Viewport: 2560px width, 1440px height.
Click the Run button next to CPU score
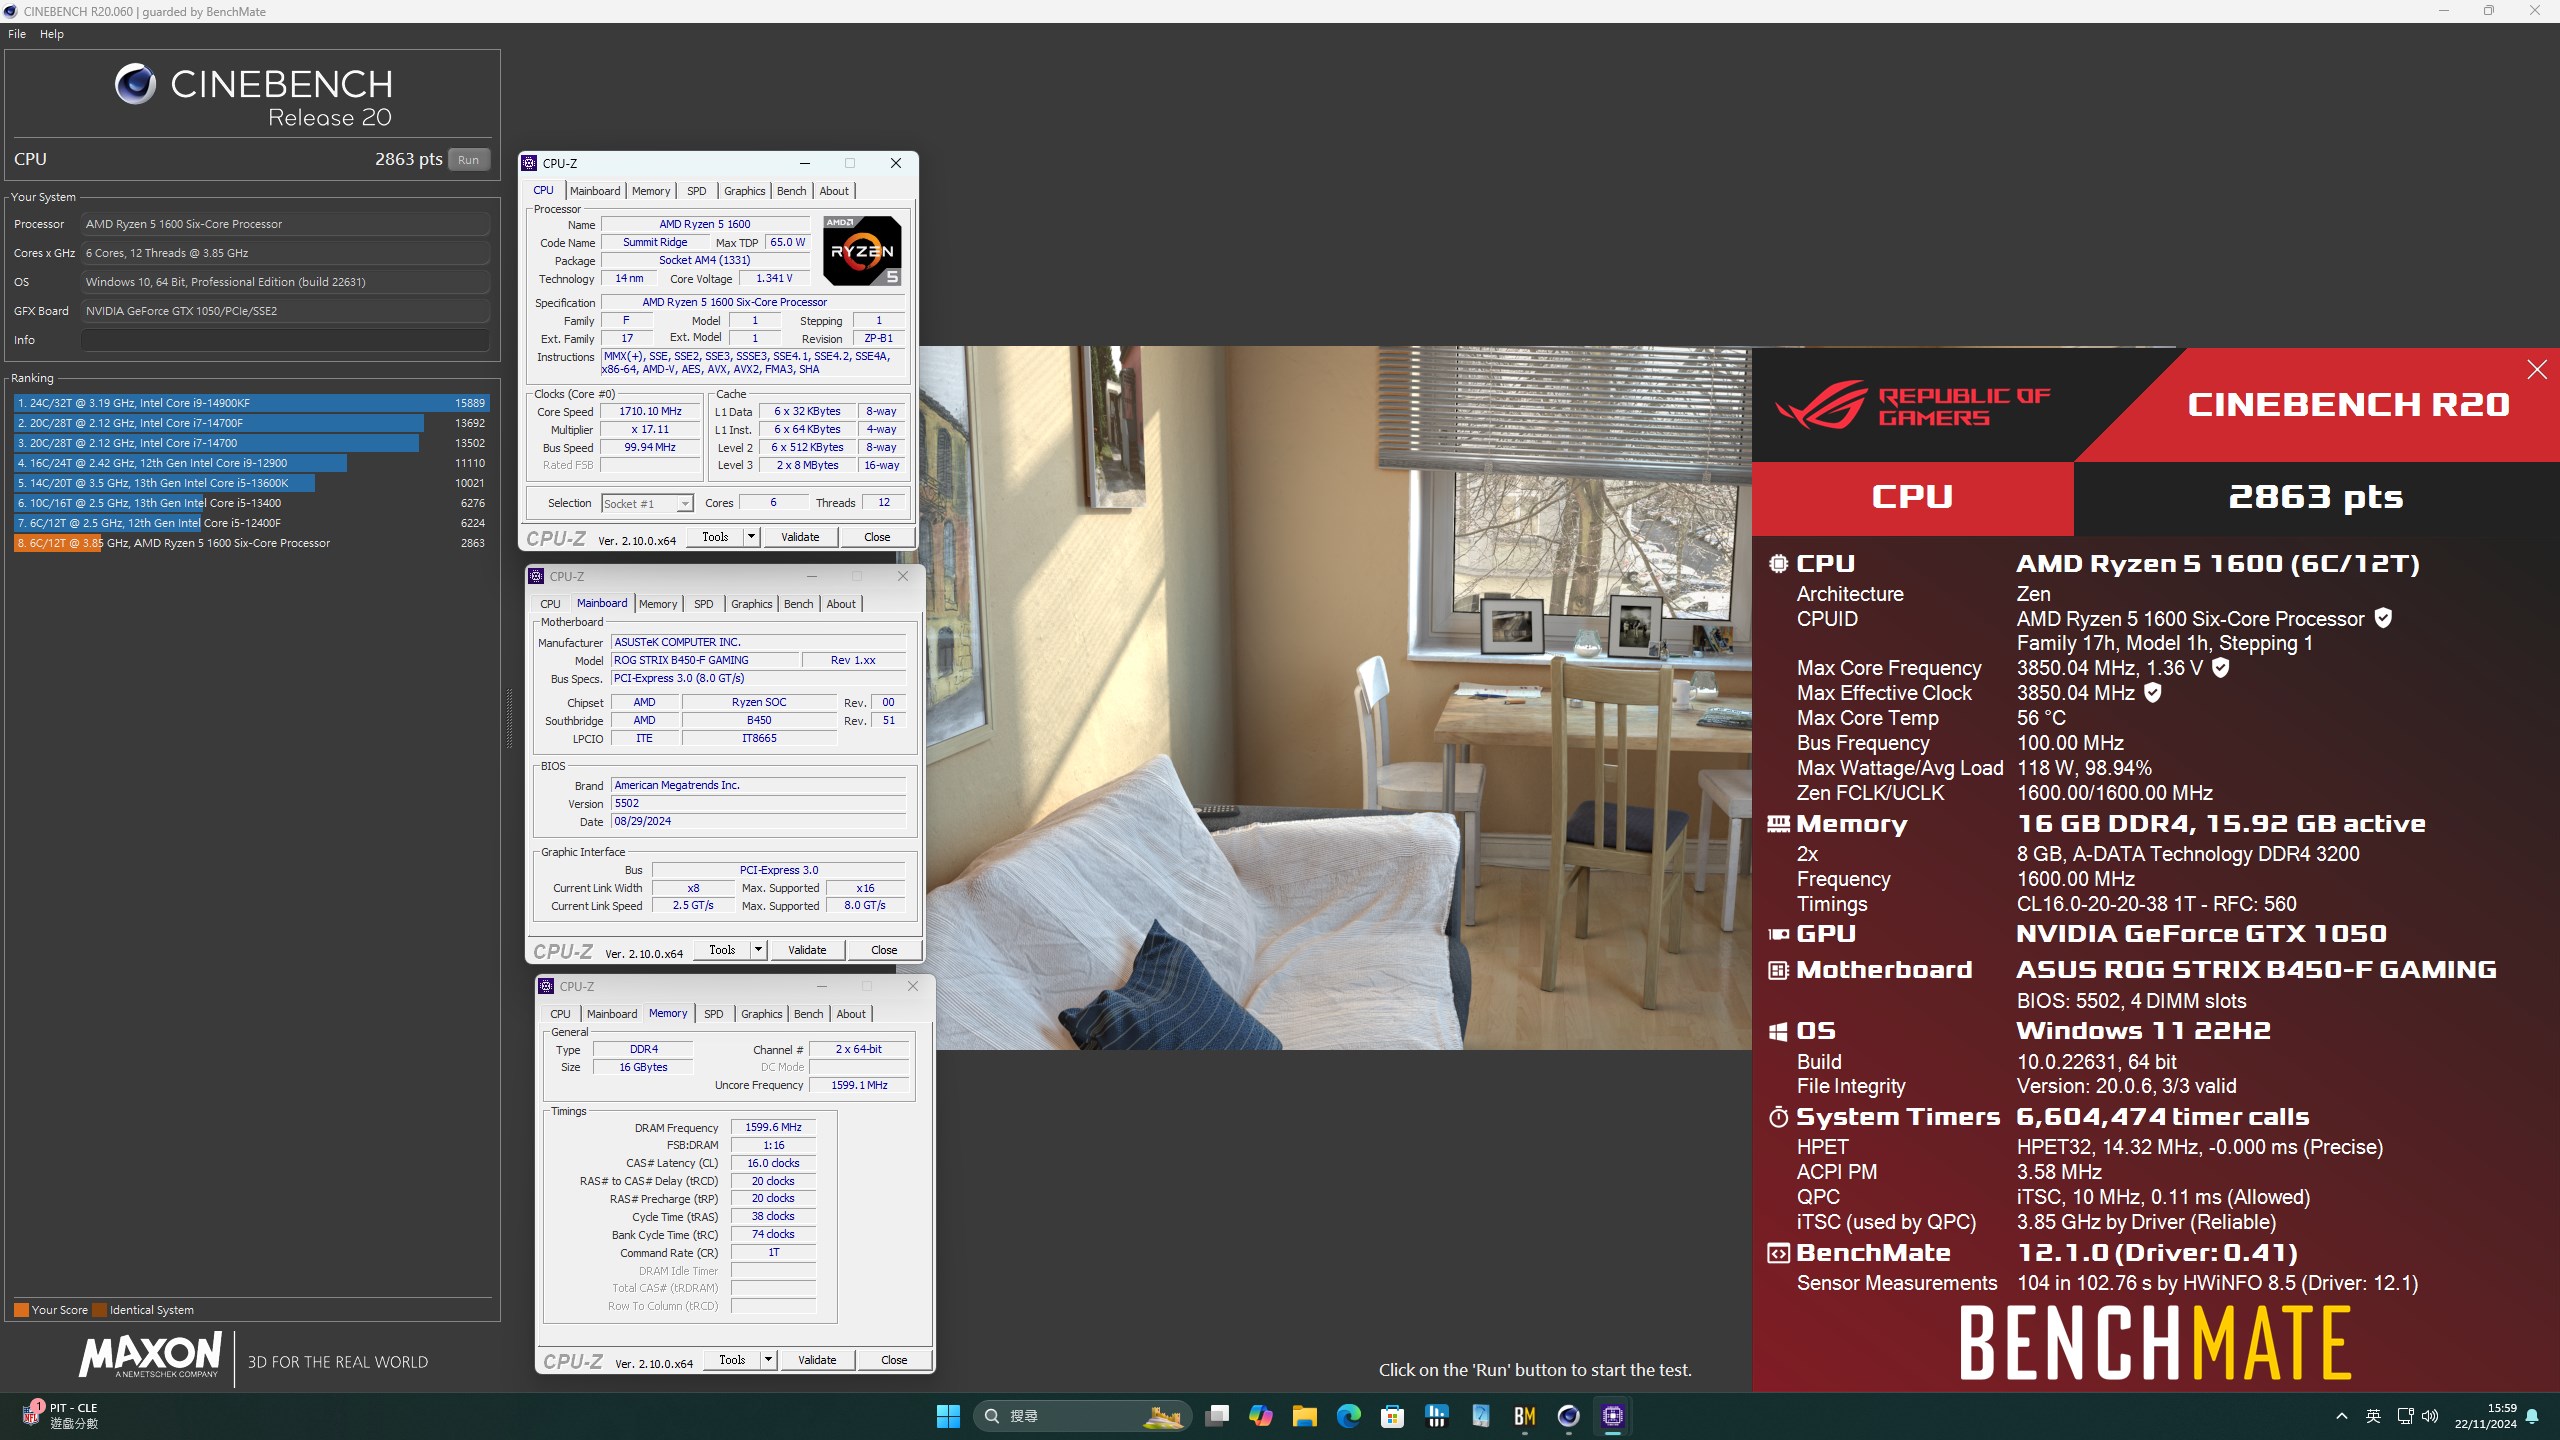[468, 160]
